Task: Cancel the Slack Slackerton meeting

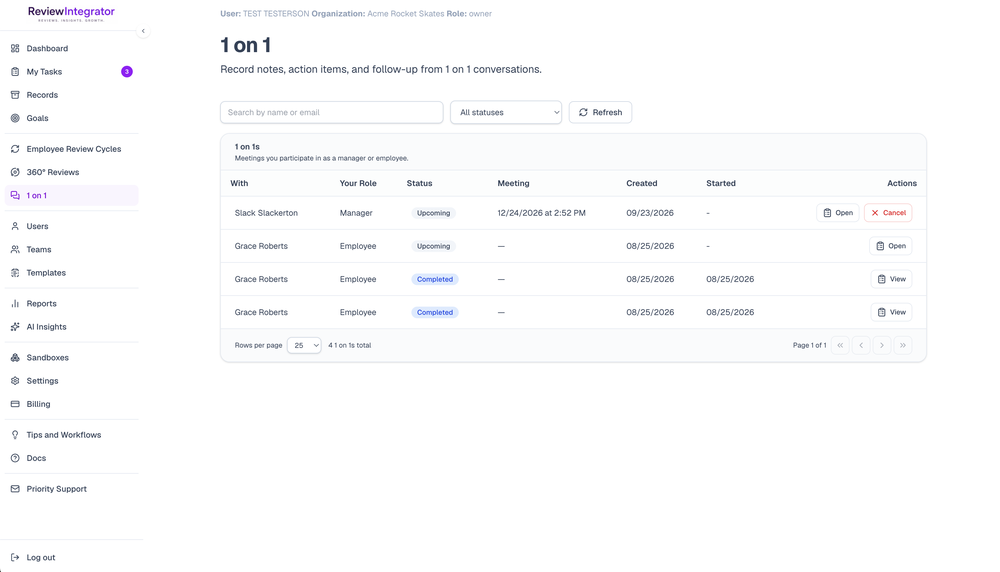Action: 888,213
